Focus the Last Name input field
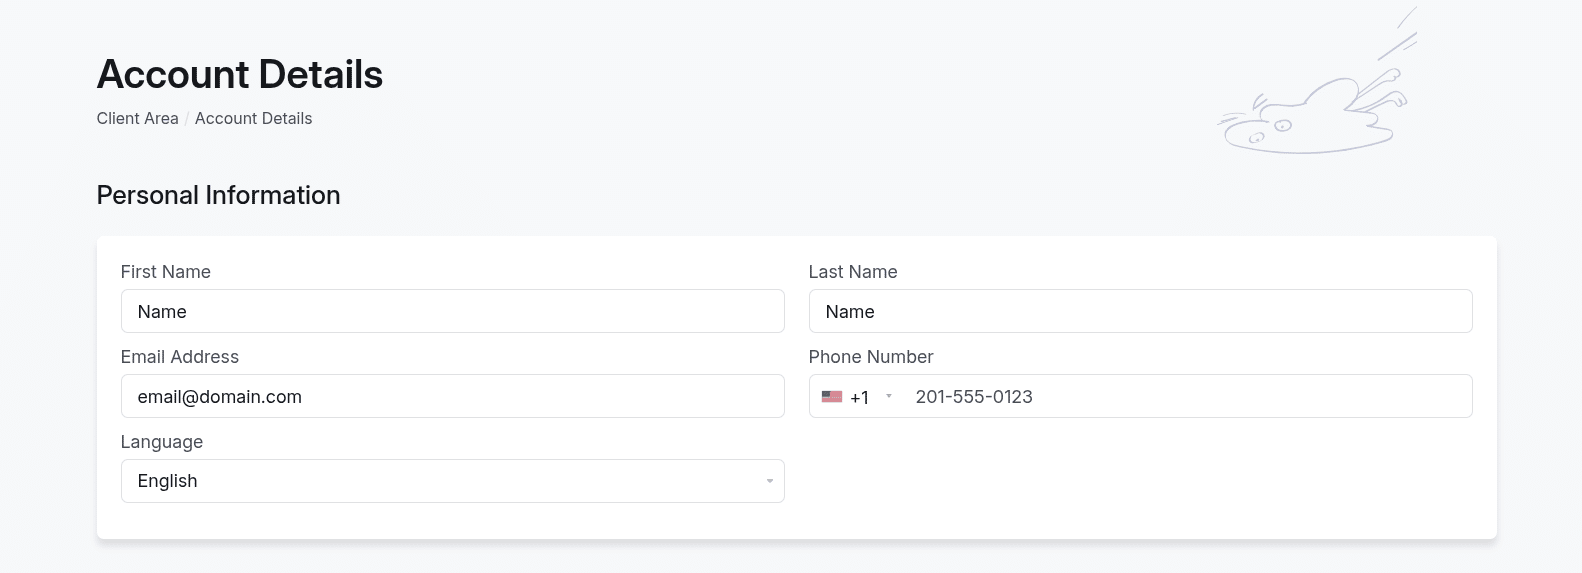 [x=1140, y=312]
